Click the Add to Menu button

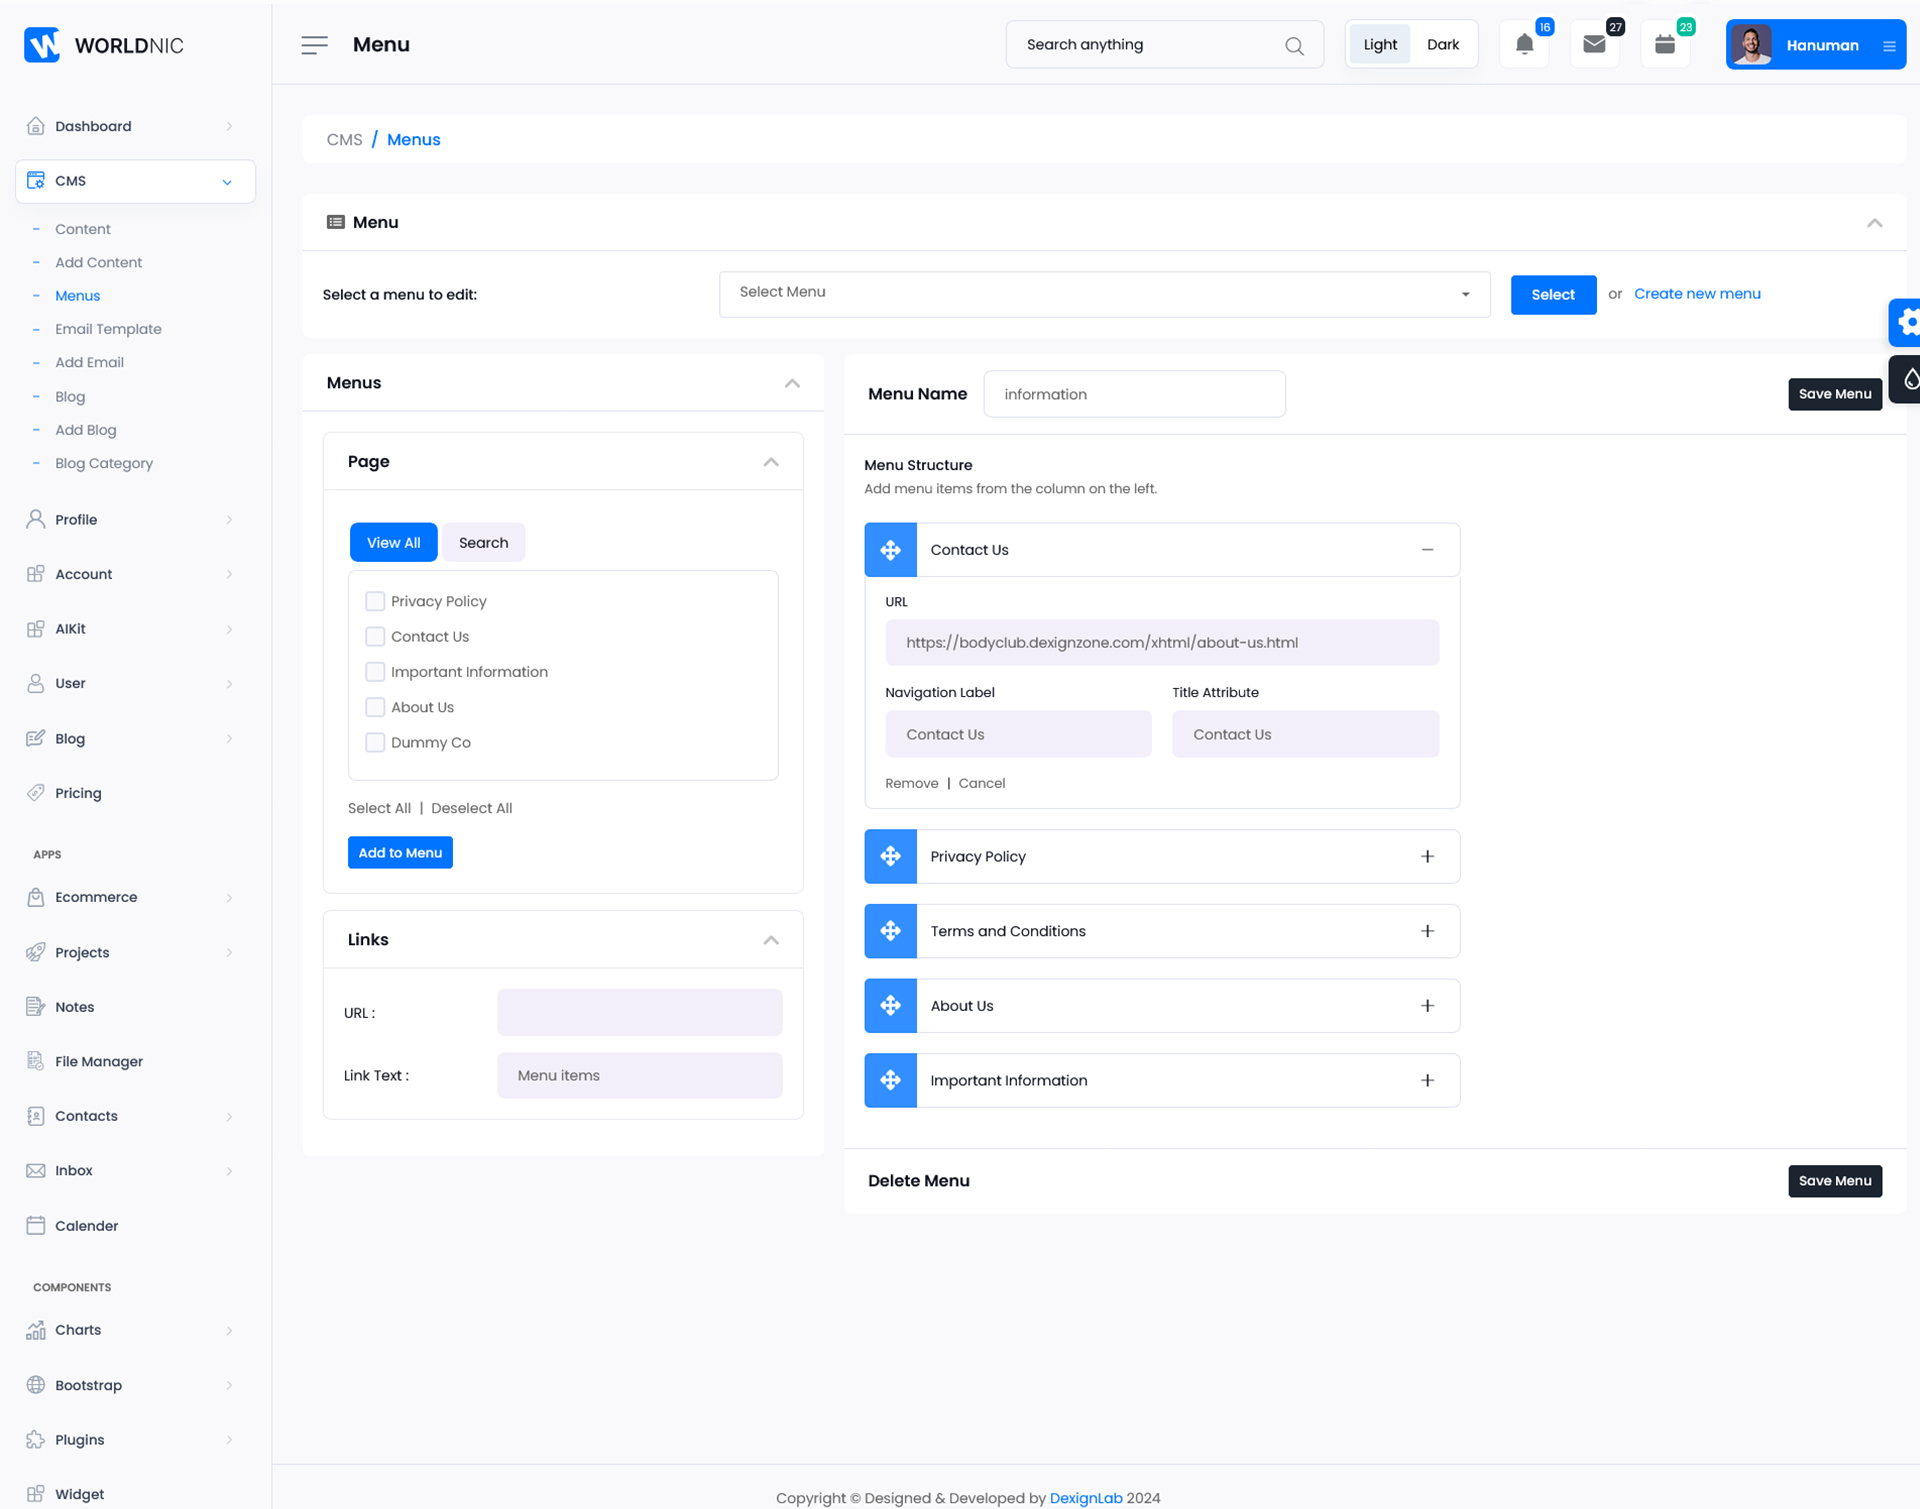(400, 852)
